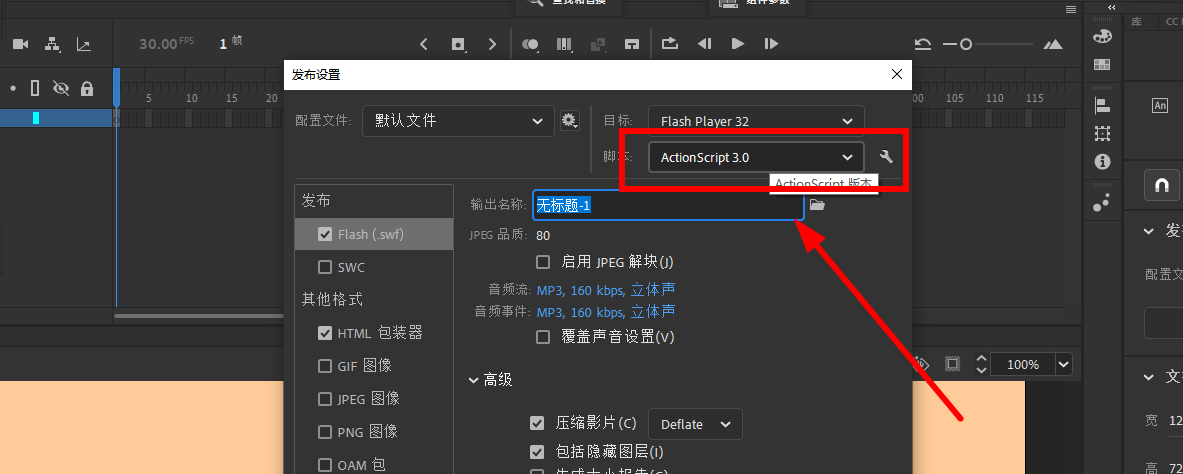Toggle lock all layers icon
The width and height of the screenshot is (1183, 474).
[x=87, y=88]
